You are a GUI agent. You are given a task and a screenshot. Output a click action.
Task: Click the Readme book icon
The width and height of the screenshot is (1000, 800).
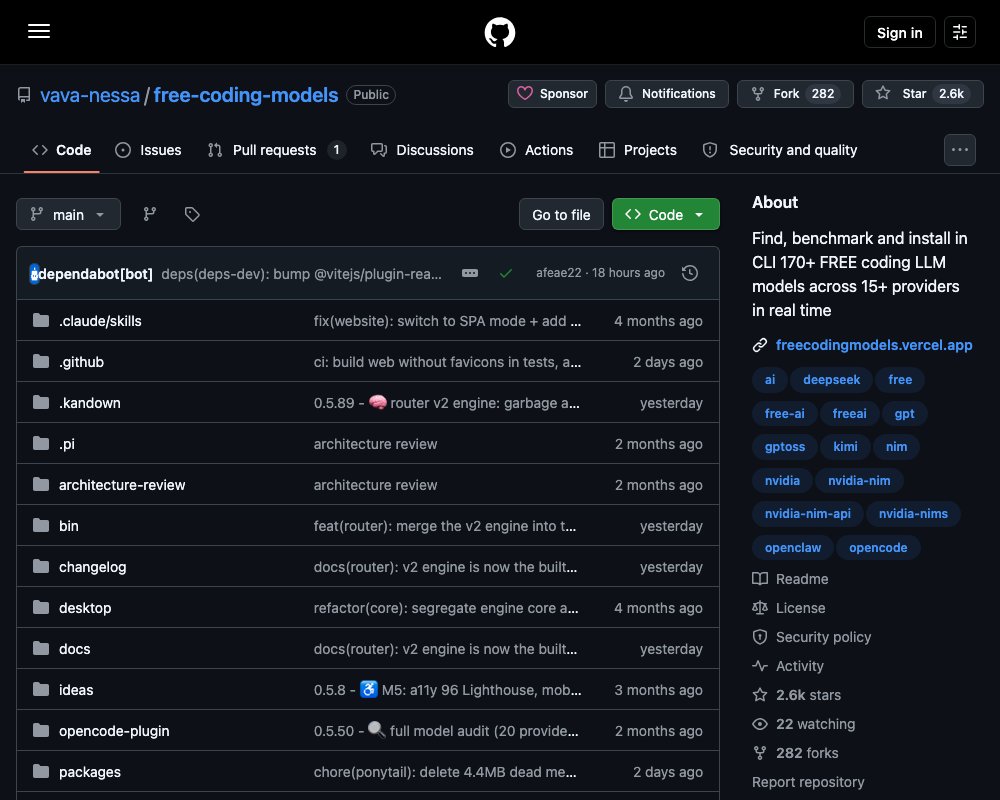(760, 579)
